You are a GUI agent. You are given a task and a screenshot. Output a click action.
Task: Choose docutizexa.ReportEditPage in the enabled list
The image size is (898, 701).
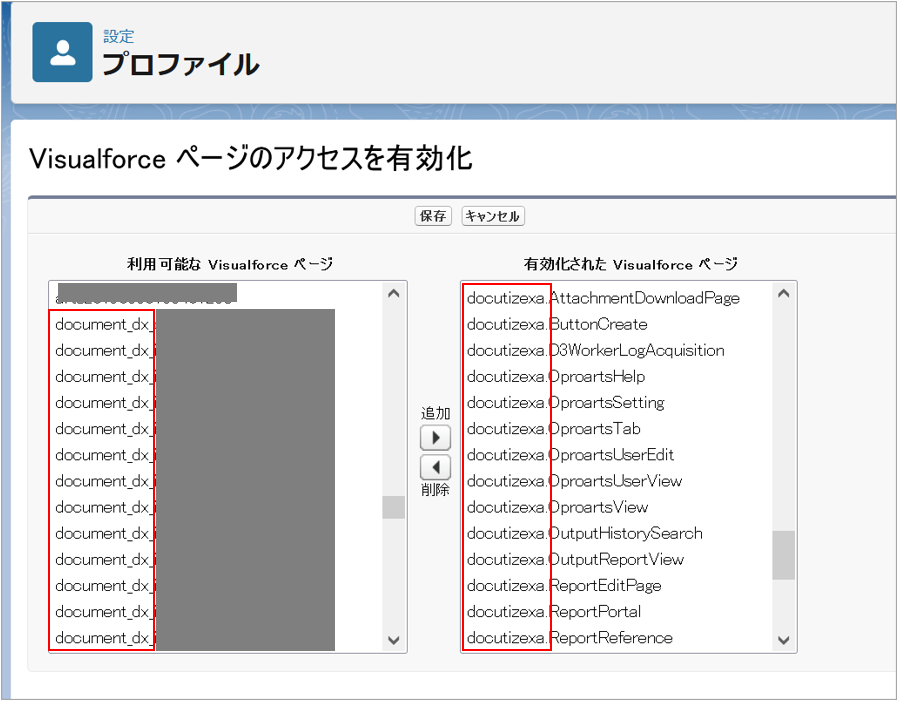(x=564, y=585)
